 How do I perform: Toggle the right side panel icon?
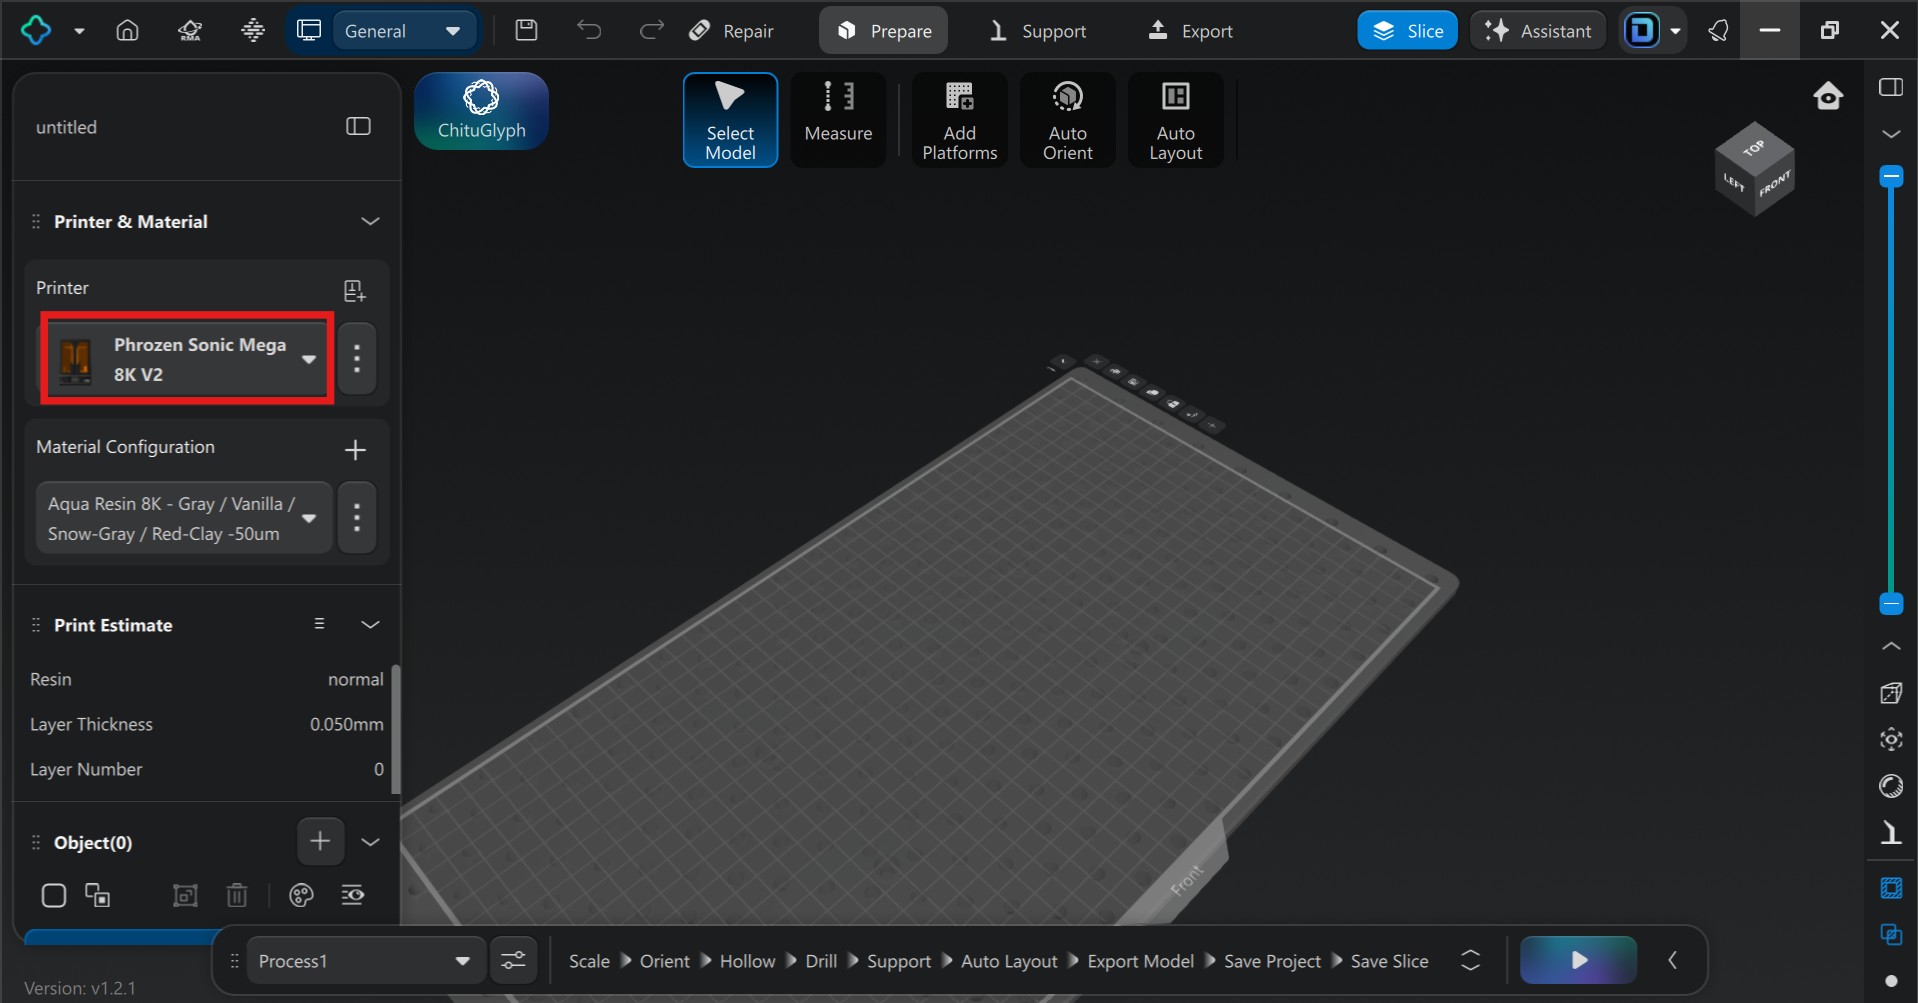pyautogui.click(x=1891, y=87)
